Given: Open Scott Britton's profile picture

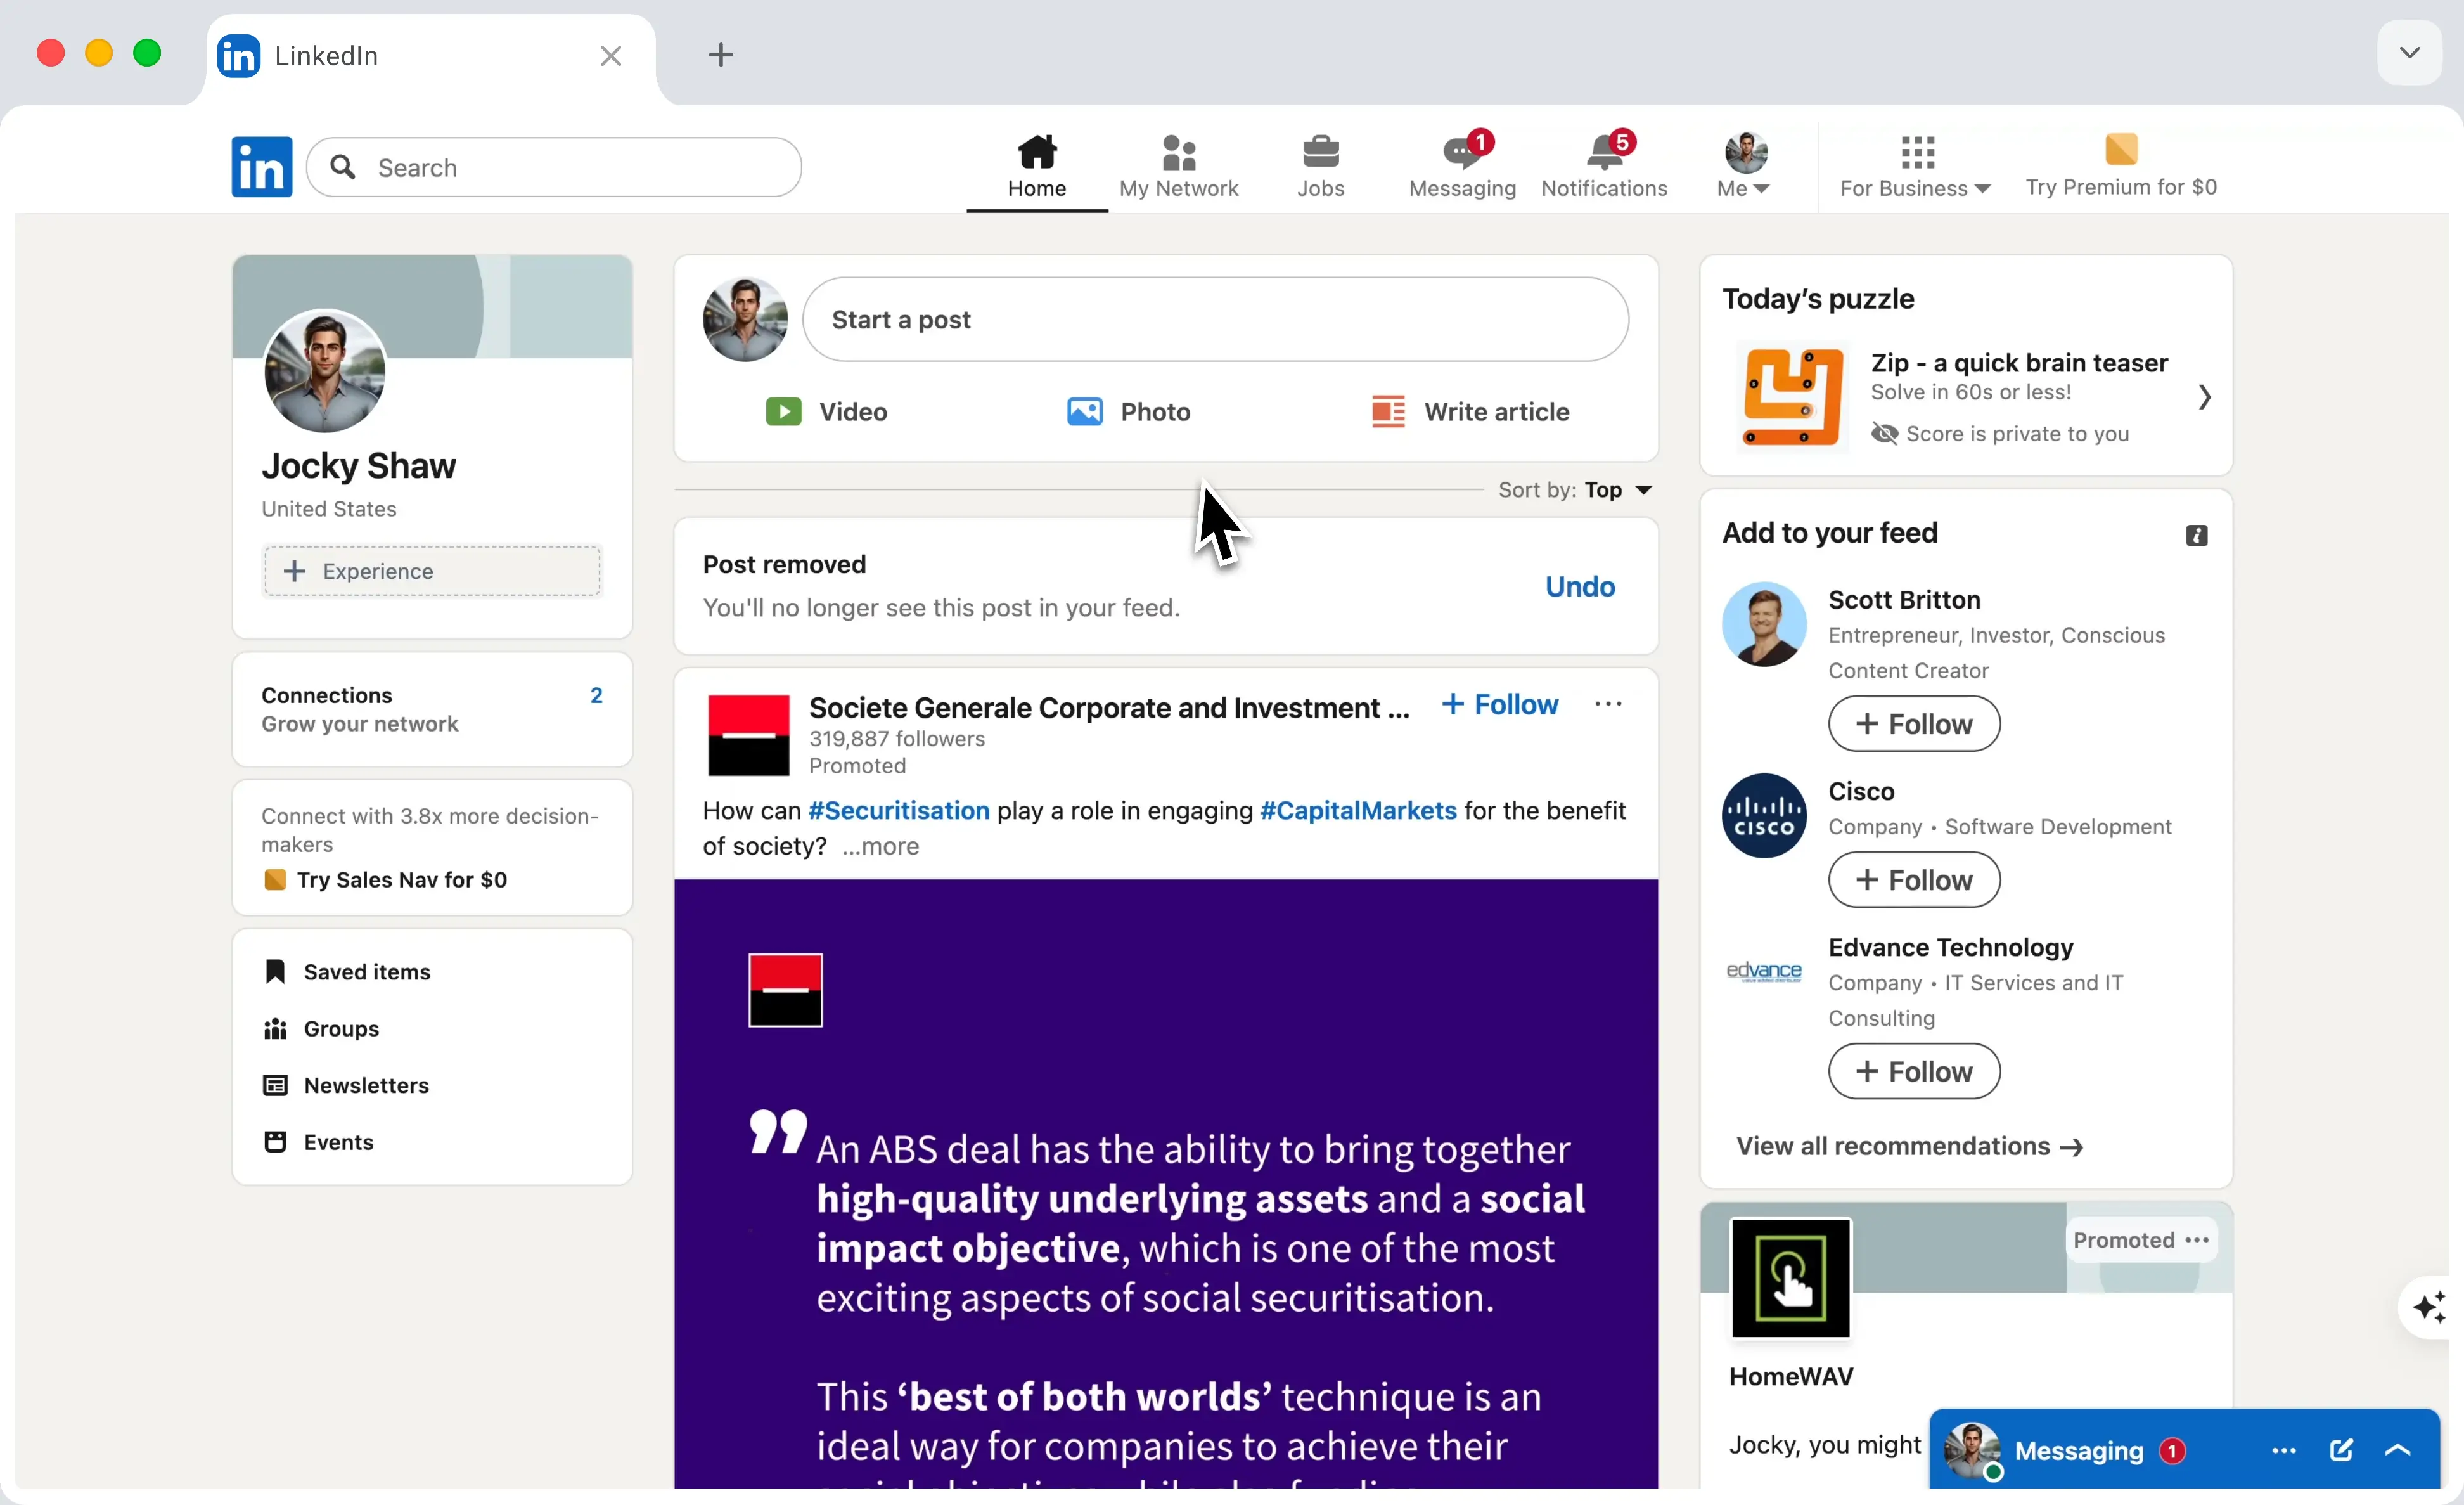Looking at the screenshot, I should point(1763,625).
